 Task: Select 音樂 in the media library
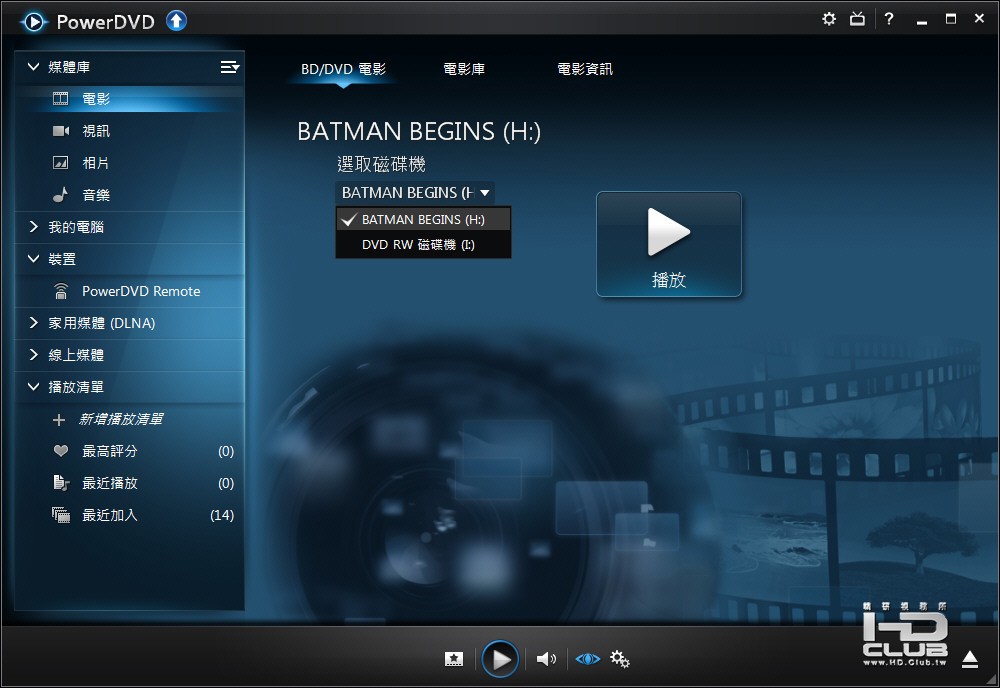point(129,194)
